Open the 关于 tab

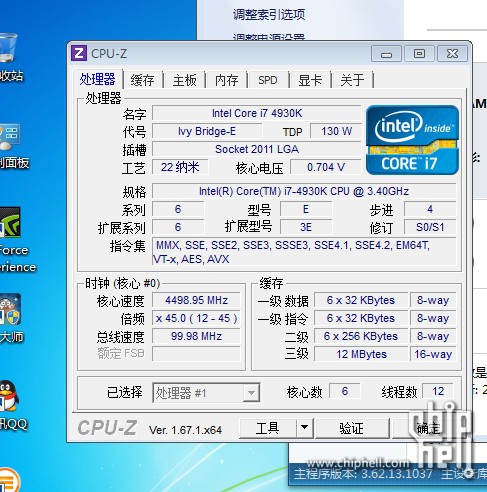[x=352, y=80]
